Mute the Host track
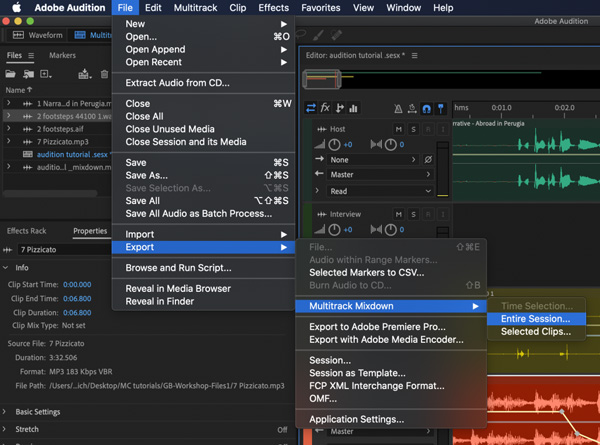The image size is (600, 445). coord(399,129)
